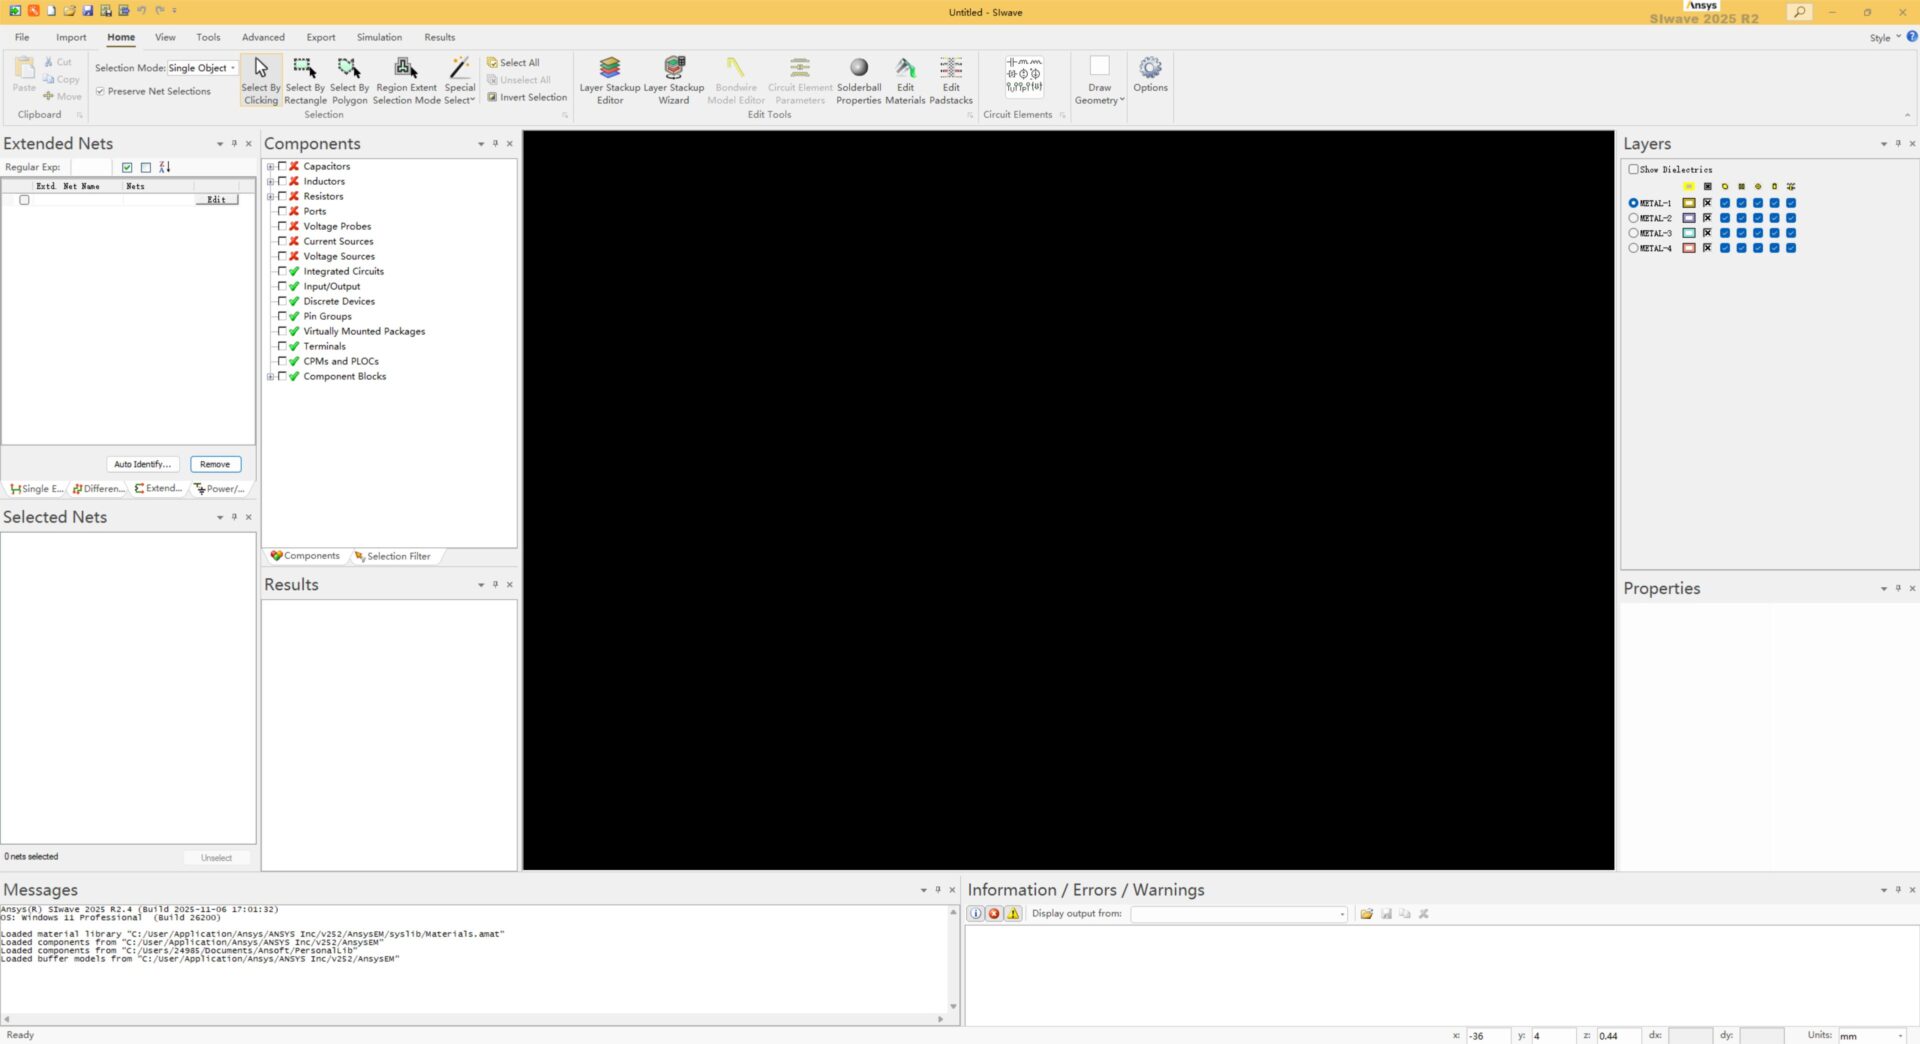Toggle the Errors red filter icon
This screenshot has width=1920, height=1044.
pyautogui.click(x=994, y=913)
